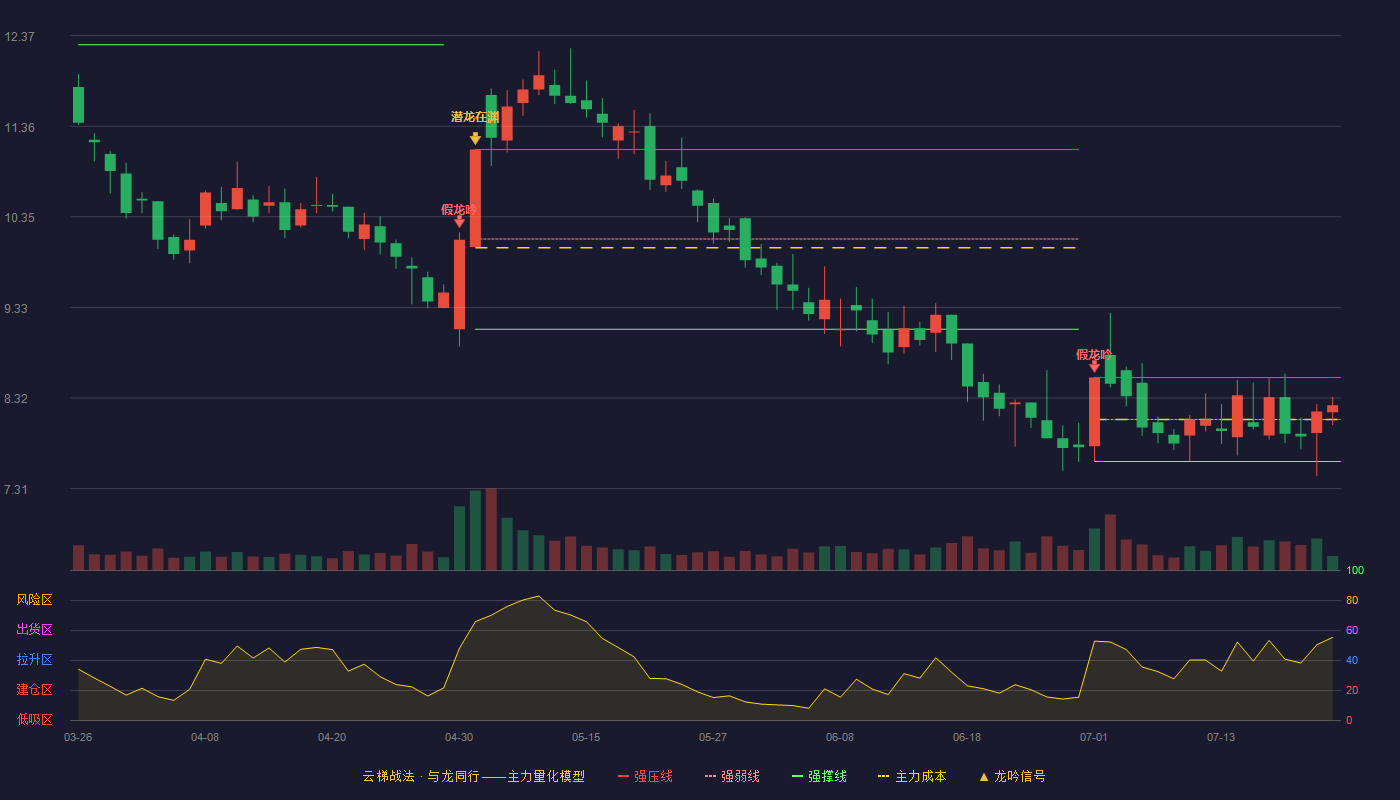This screenshot has height=800, width=1400.
Task: Click the 04-30 date label
Action: click(x=459, y=737)
